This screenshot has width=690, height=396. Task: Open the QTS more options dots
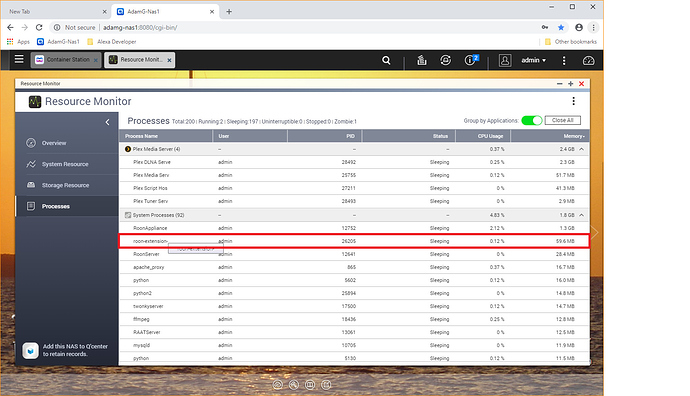(x=564, y=60)
